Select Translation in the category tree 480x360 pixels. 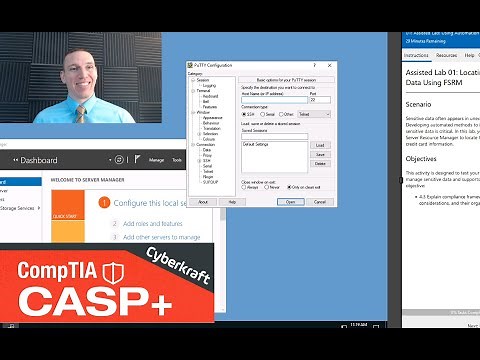212,128
